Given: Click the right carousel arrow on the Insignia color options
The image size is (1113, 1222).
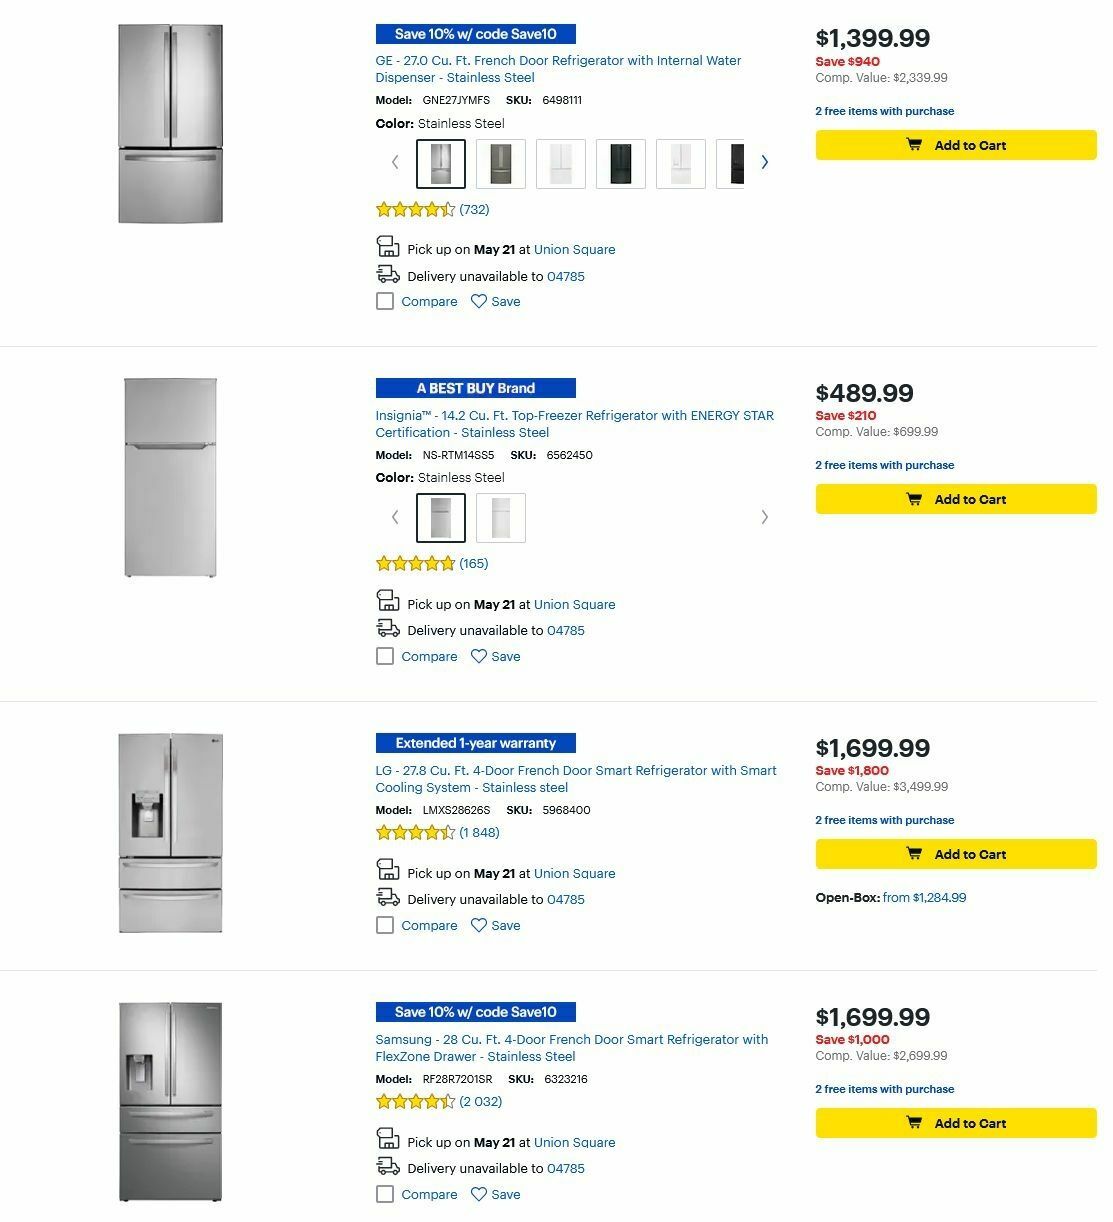Looking at the screenshot, I should click(765, 516).
